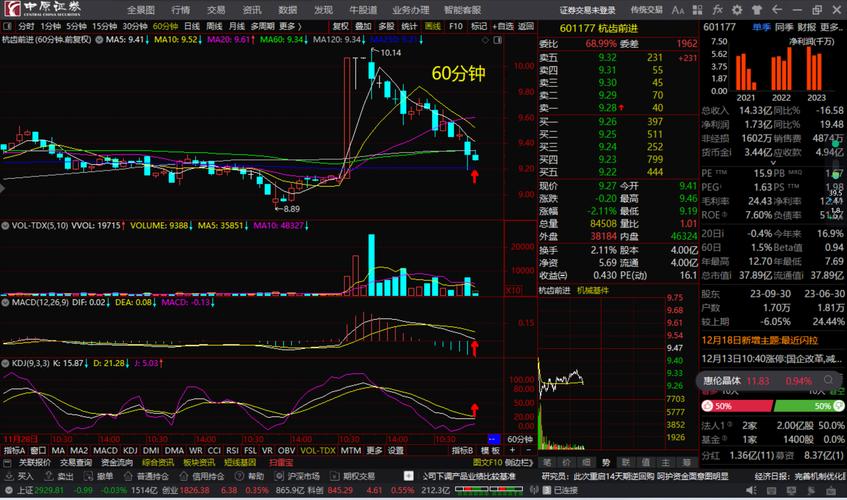Select the 月线 monthly period
847x500 pixels.
[x=237, y=26]
